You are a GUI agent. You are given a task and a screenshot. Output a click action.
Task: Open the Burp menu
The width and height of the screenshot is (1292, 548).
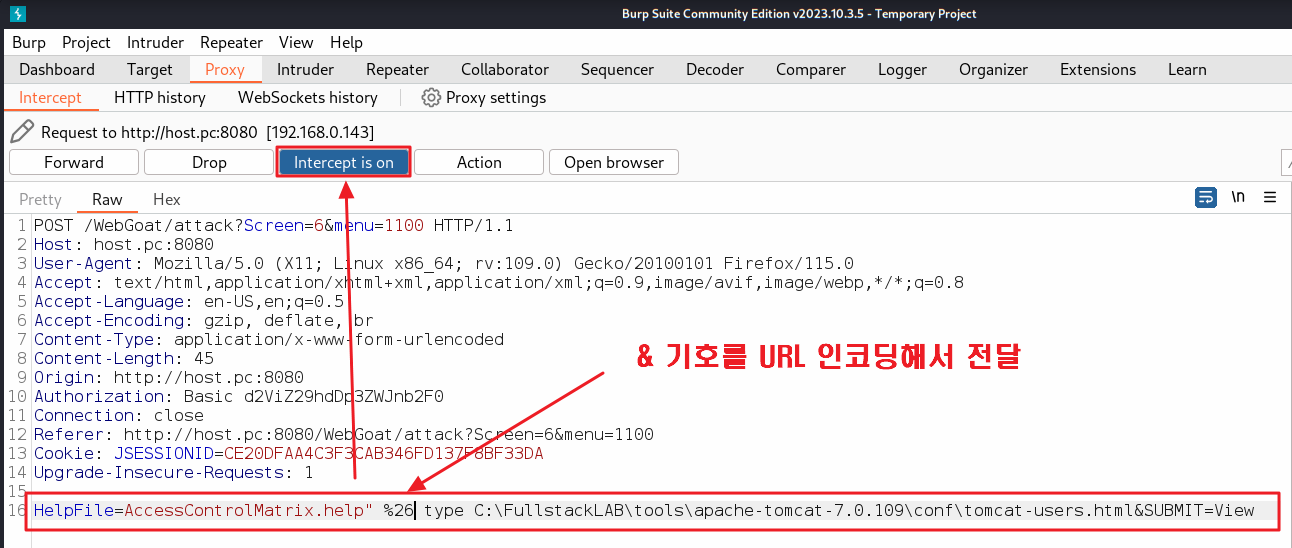click(x=29, y=42)
